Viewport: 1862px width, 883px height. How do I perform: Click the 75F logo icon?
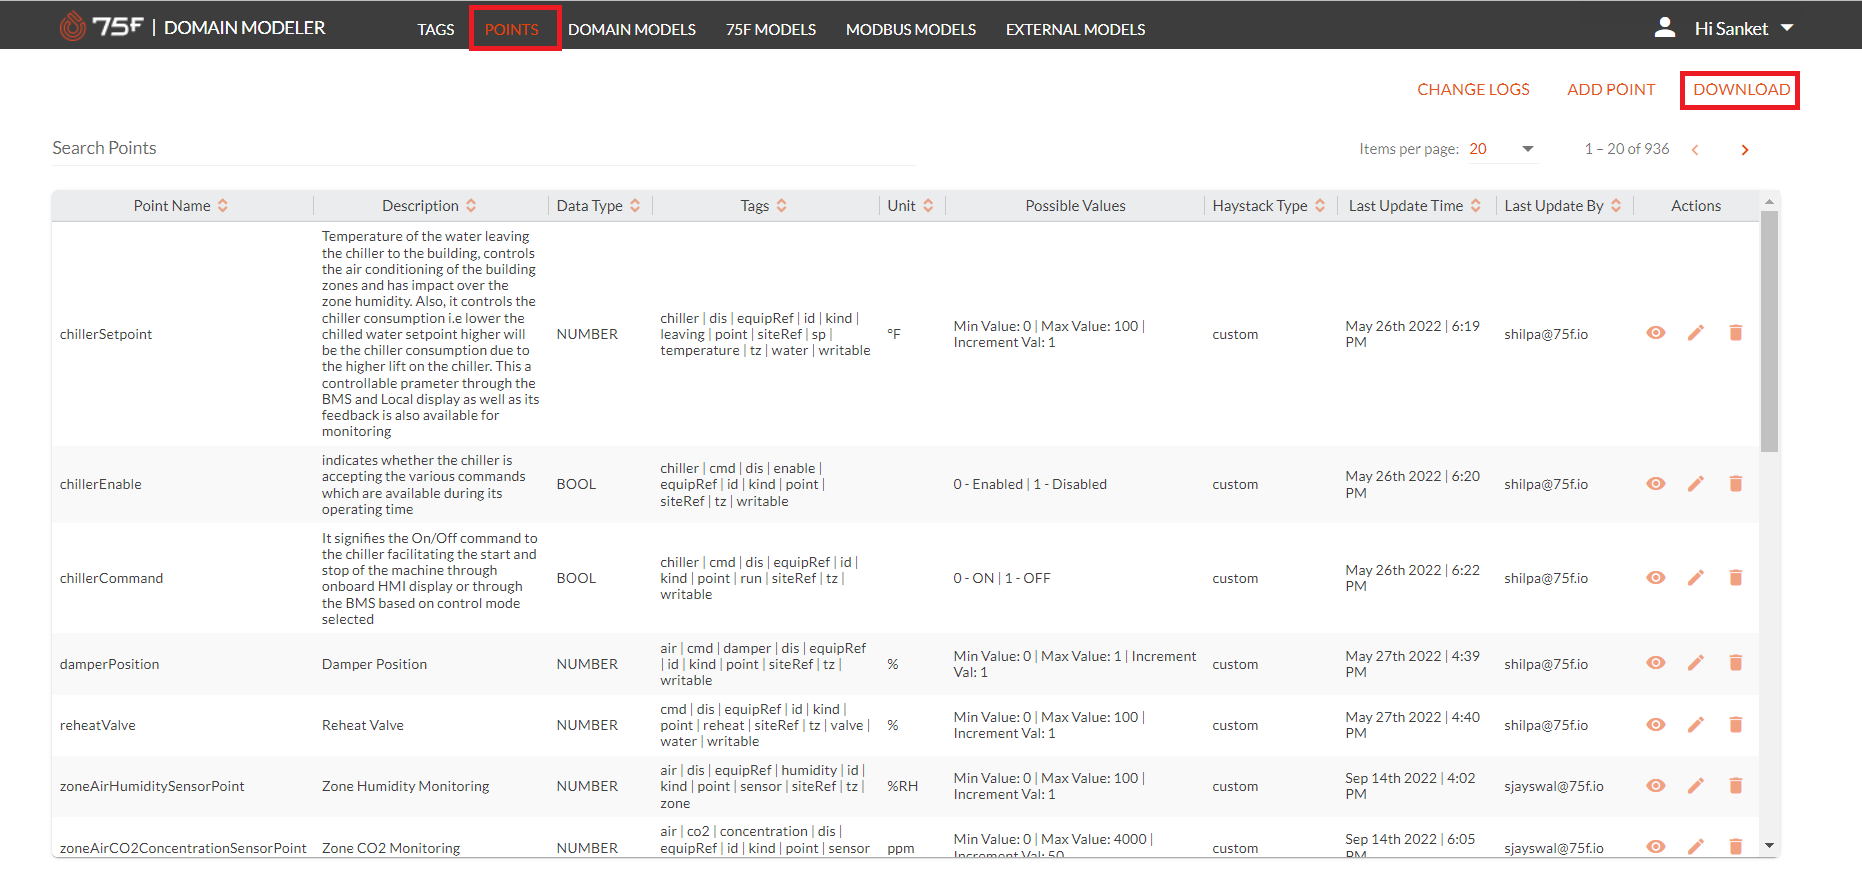(73, 26)
